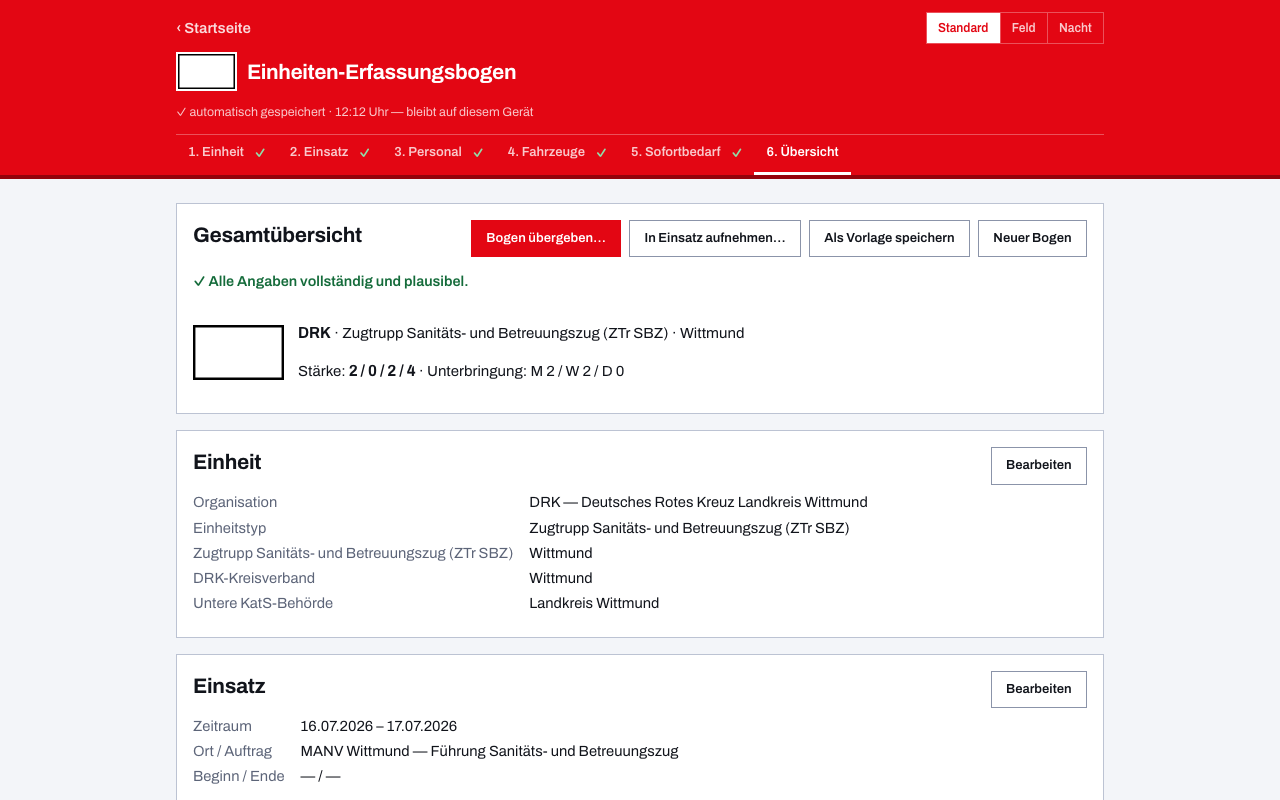Open the 2. Einsatz step tab
Screen dimensions: 1280x800
coord(329,152)
